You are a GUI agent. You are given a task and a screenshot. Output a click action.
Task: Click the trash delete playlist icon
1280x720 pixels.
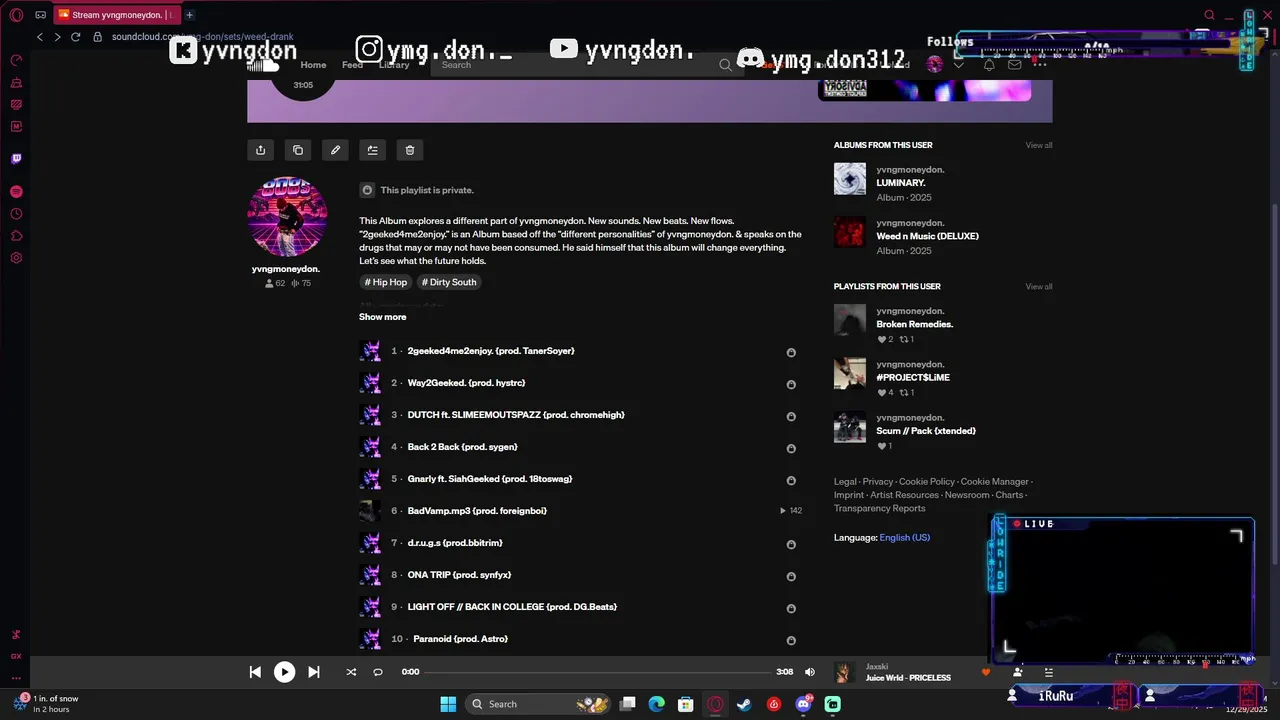pos(409,150)
